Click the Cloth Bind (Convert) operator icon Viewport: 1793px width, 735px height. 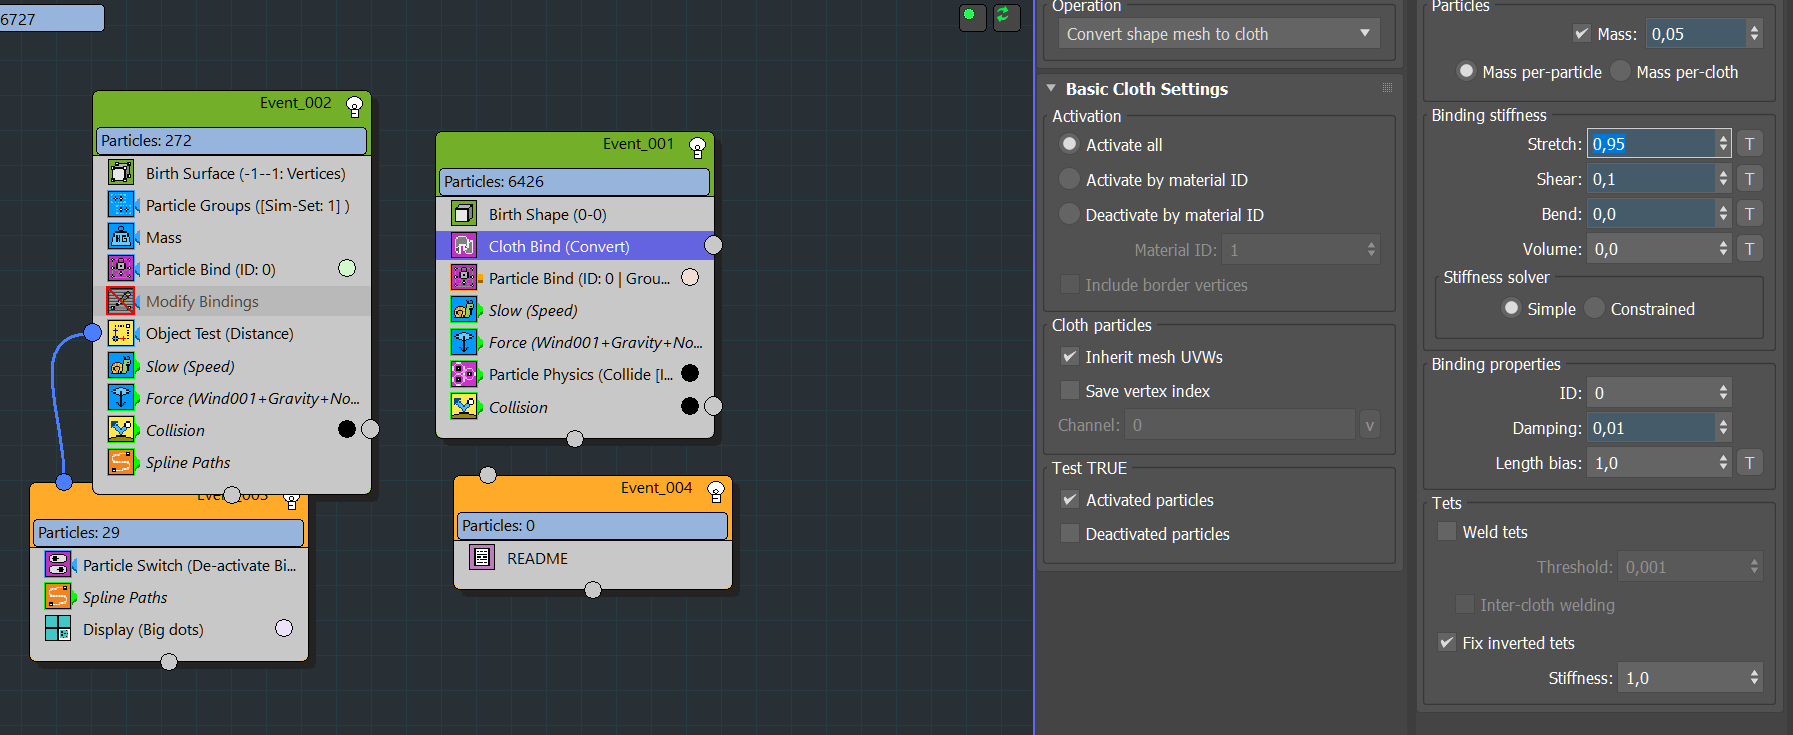464,246
